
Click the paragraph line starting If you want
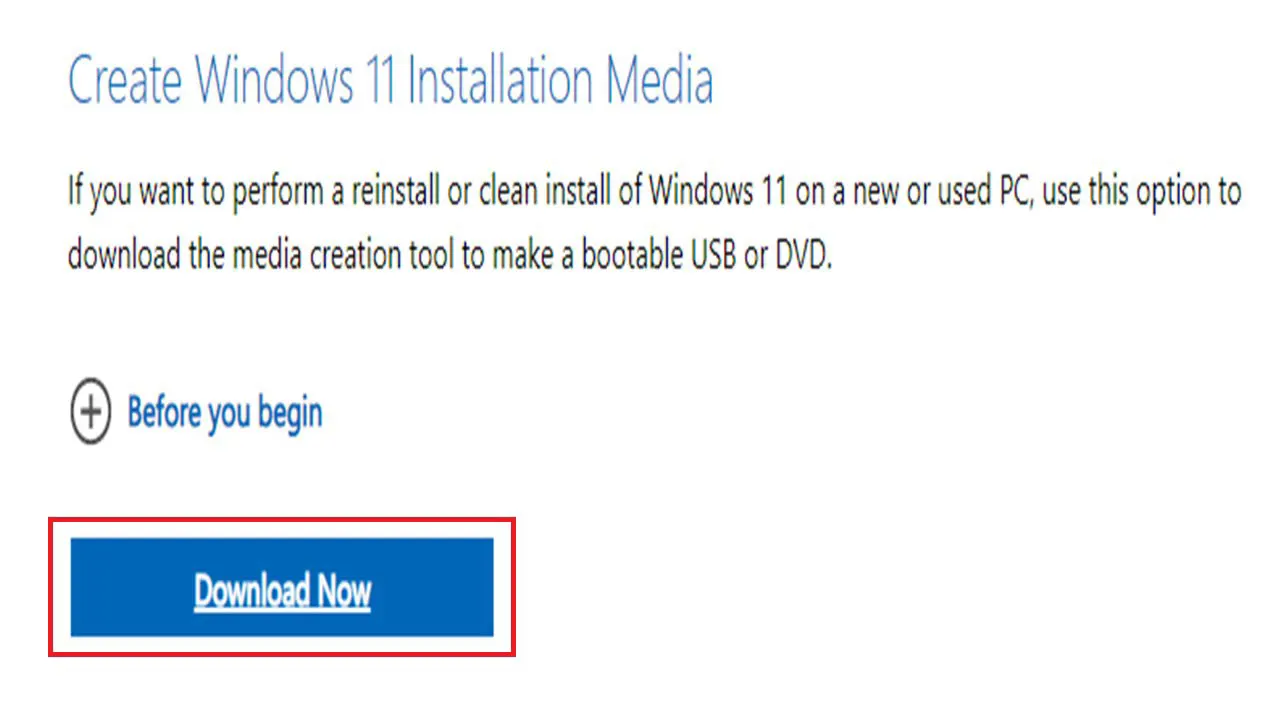[x=654, y=191]
